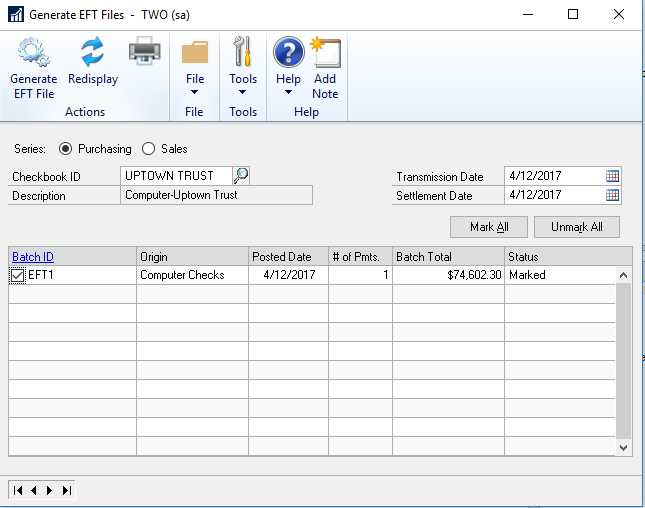Open Checkbook ID lookup magnifier
Image resolution: width=645 pixels, height=508 pixels.
click(241, 176)
